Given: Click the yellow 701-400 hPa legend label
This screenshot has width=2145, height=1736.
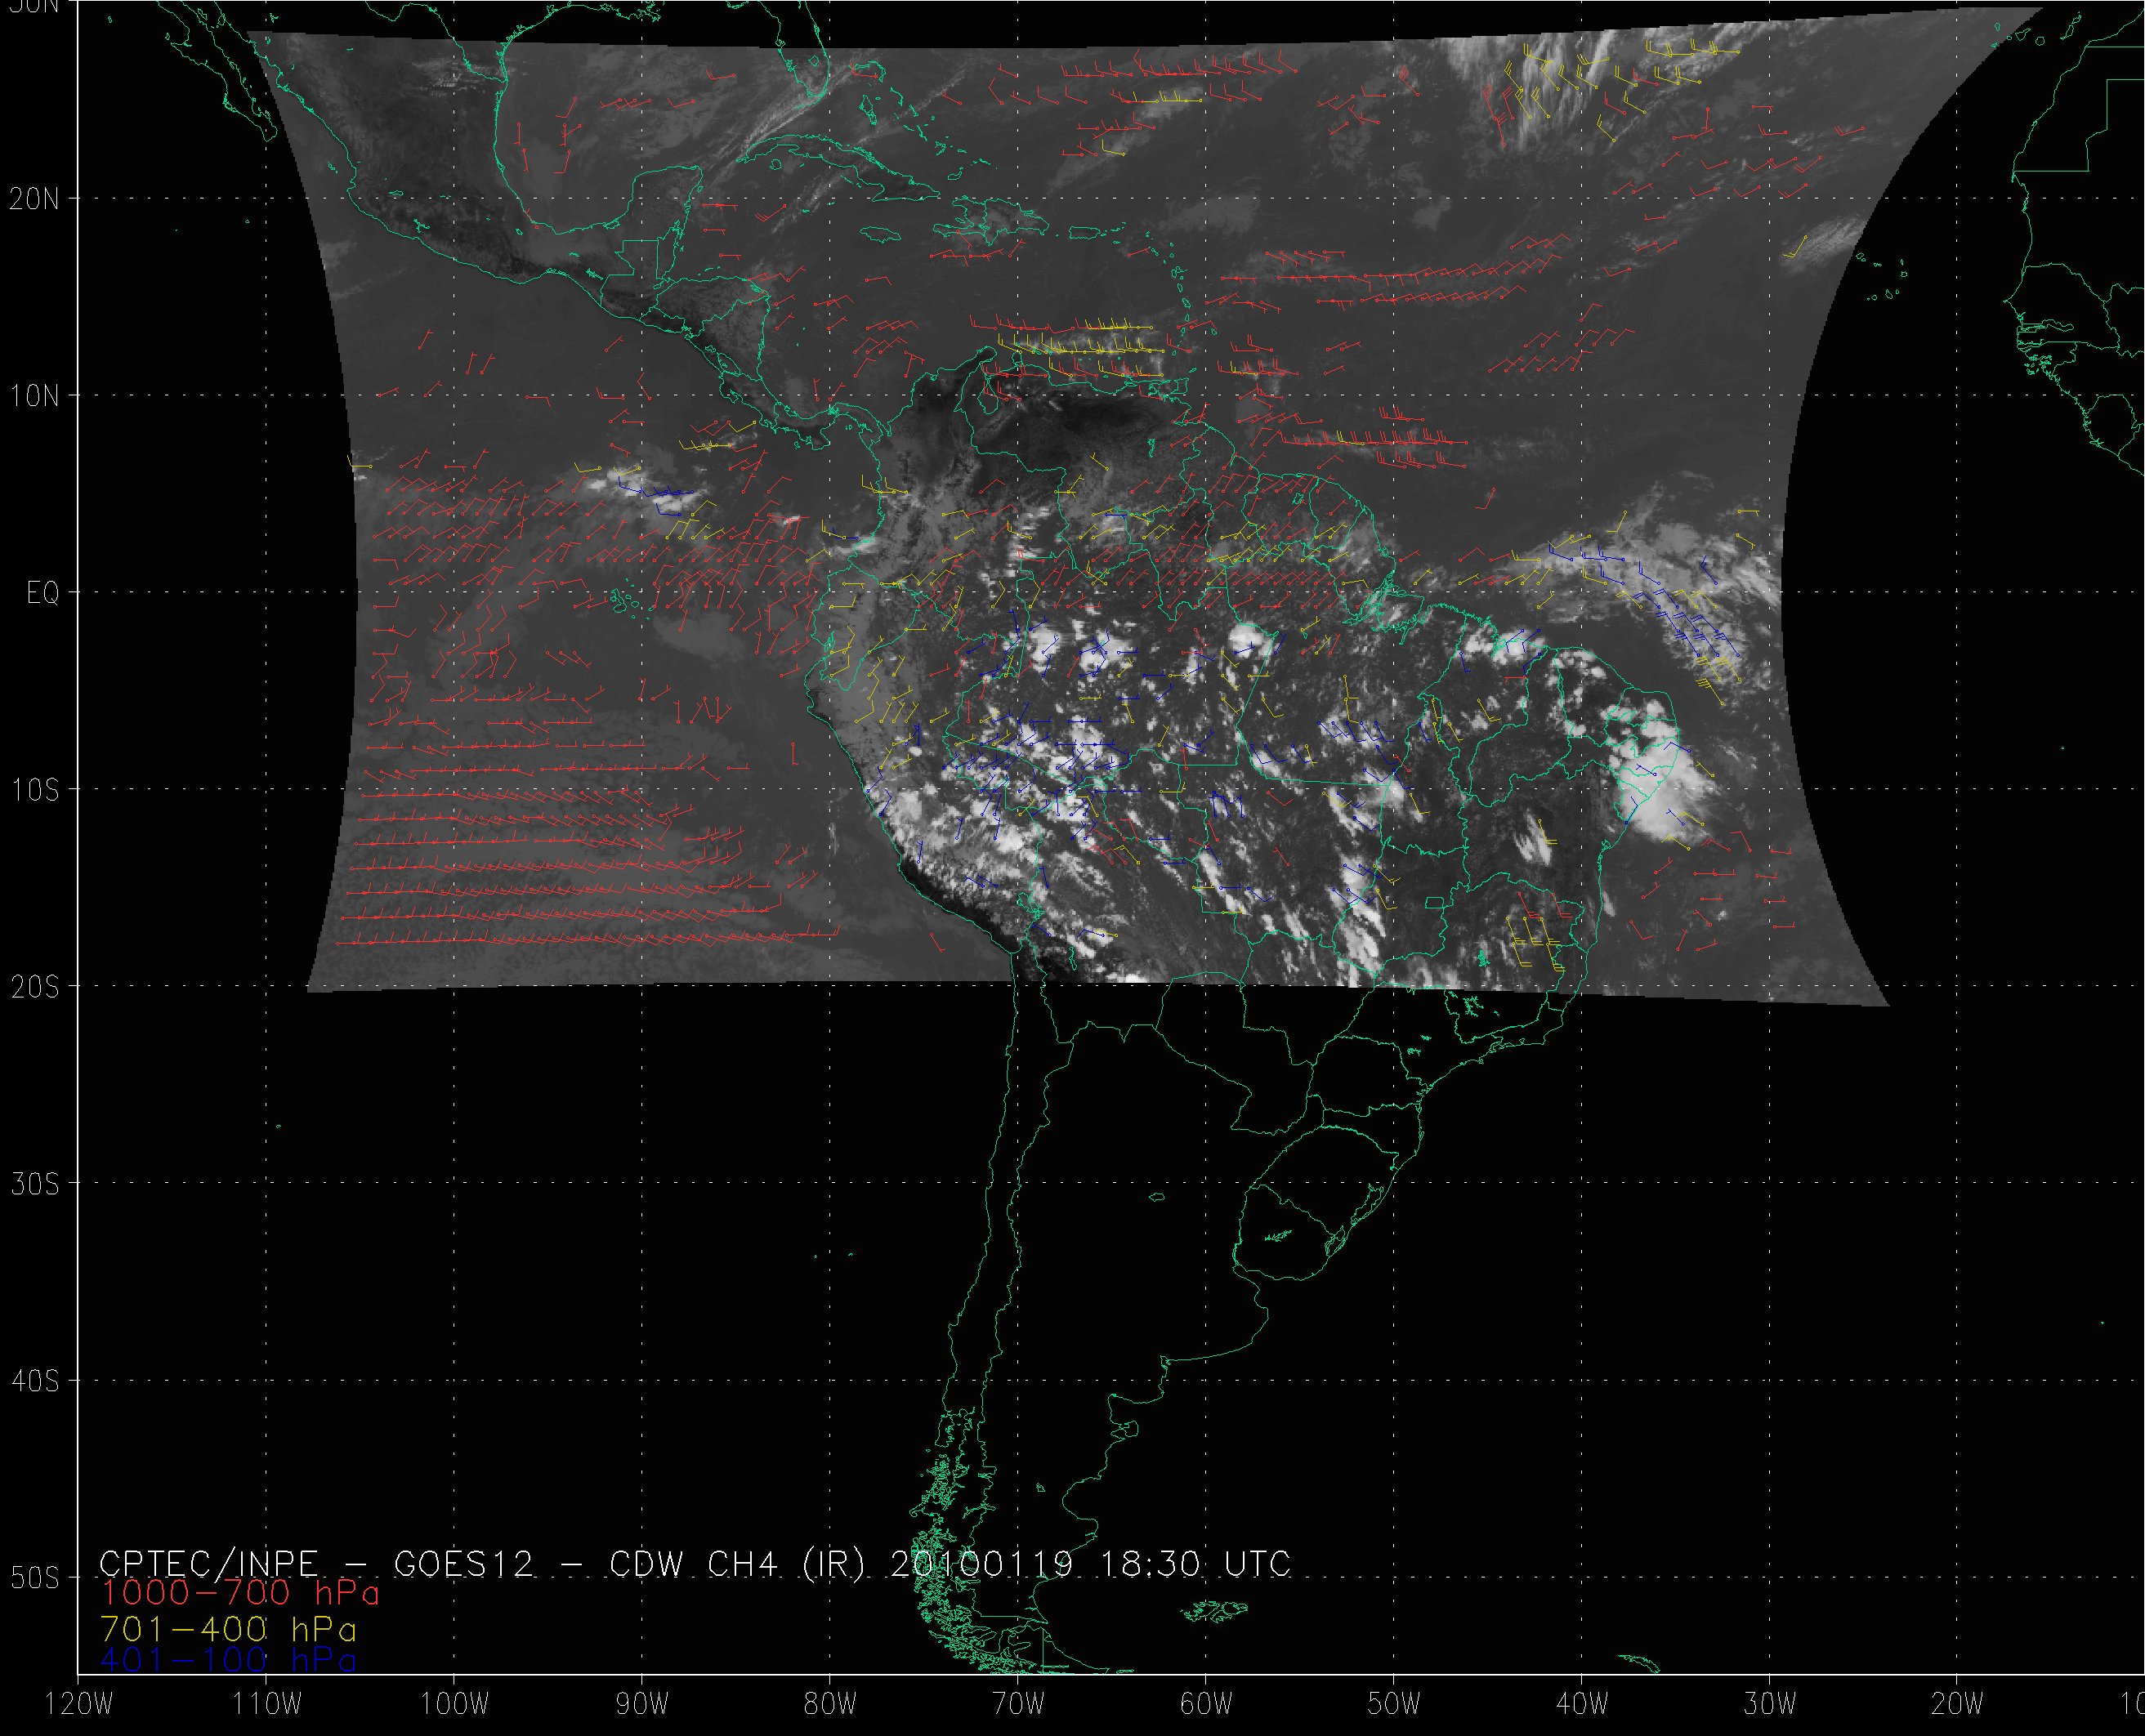Looking at the screenshot, I should (229, 1627).
